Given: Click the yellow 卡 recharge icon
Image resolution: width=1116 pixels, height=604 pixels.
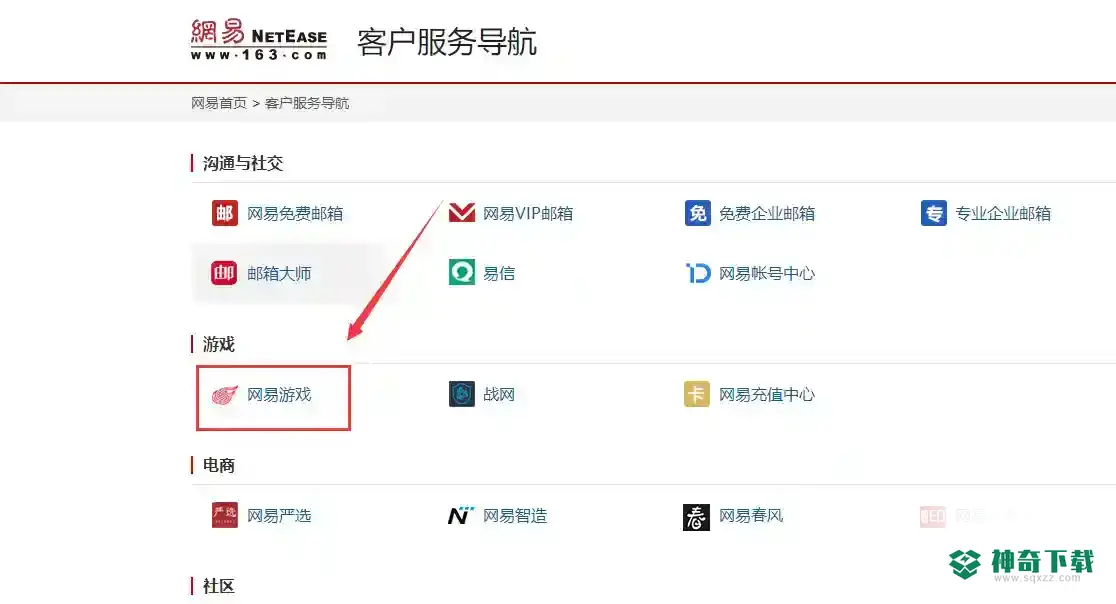Looking at the screenshot, I should point(697,394).
